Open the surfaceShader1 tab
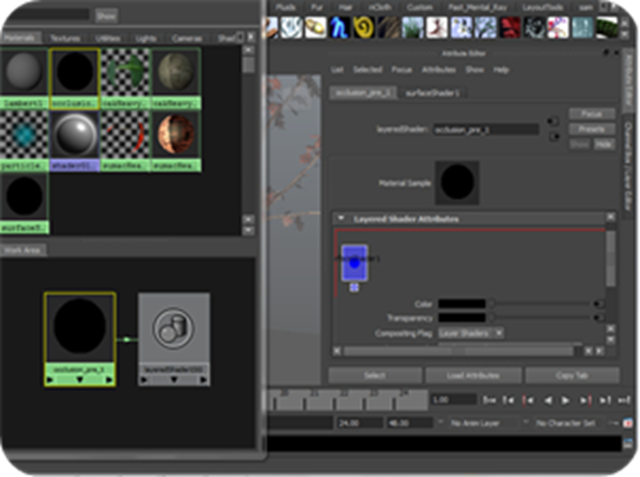This screenshot has width=640, height=477. pyautogui.click(x=424, y=93)
